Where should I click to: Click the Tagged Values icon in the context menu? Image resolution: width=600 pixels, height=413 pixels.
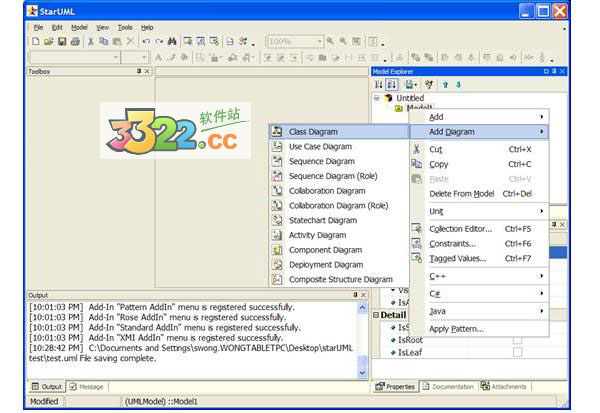(417, 258)
